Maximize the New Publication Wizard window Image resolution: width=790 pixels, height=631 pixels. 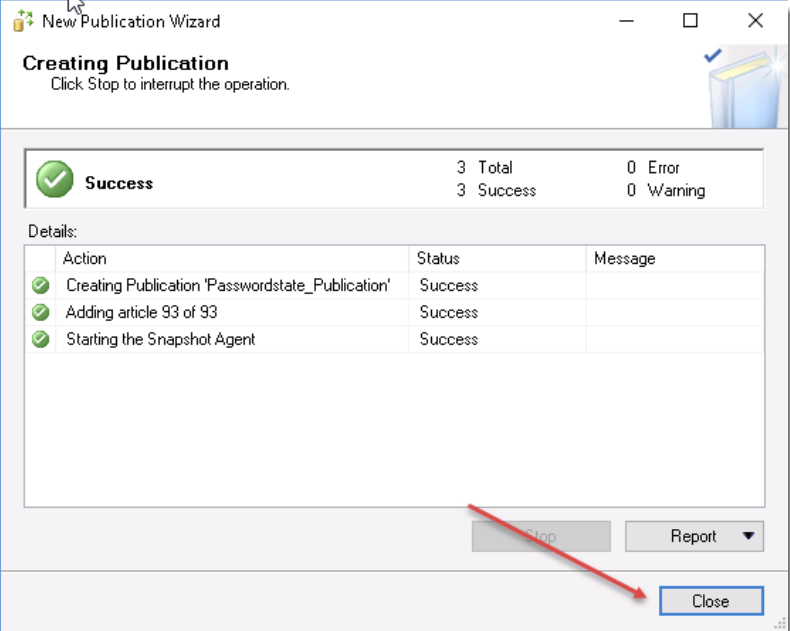coord(690,21)
